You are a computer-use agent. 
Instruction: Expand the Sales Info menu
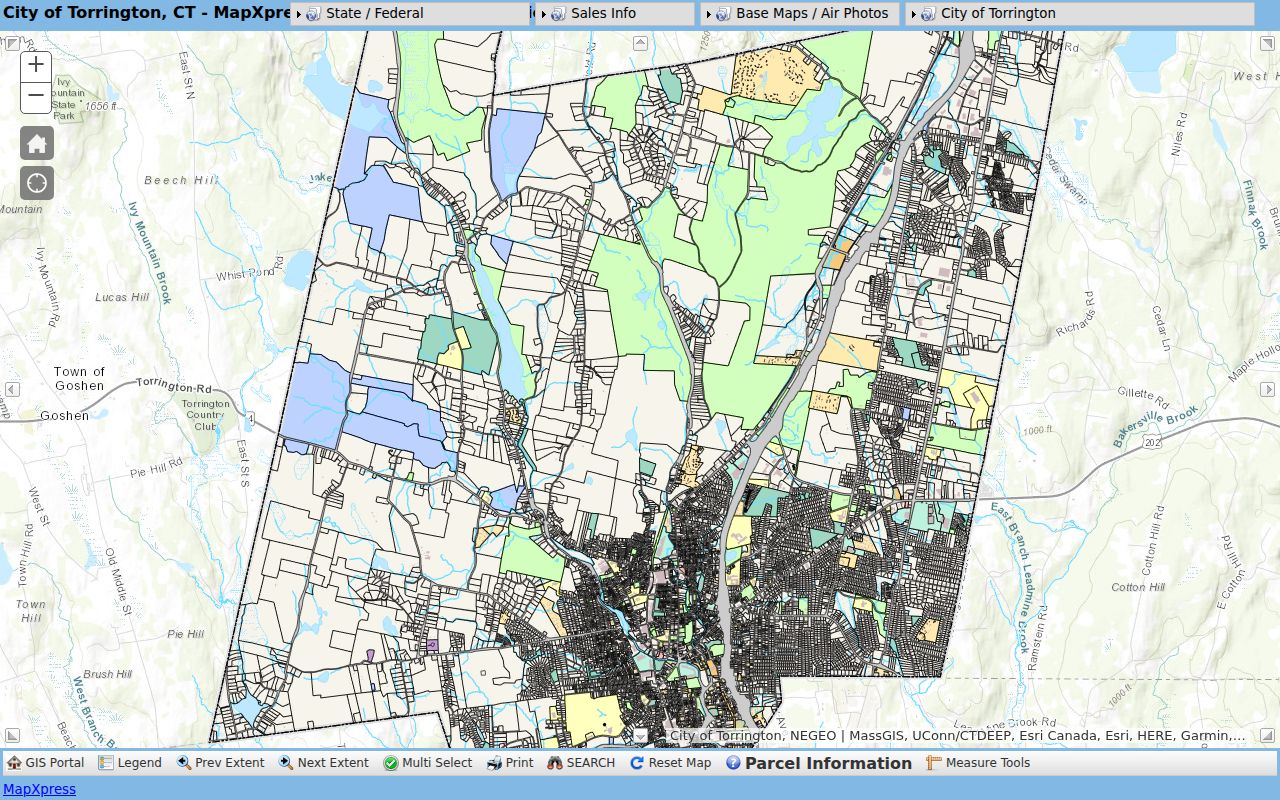615,14
